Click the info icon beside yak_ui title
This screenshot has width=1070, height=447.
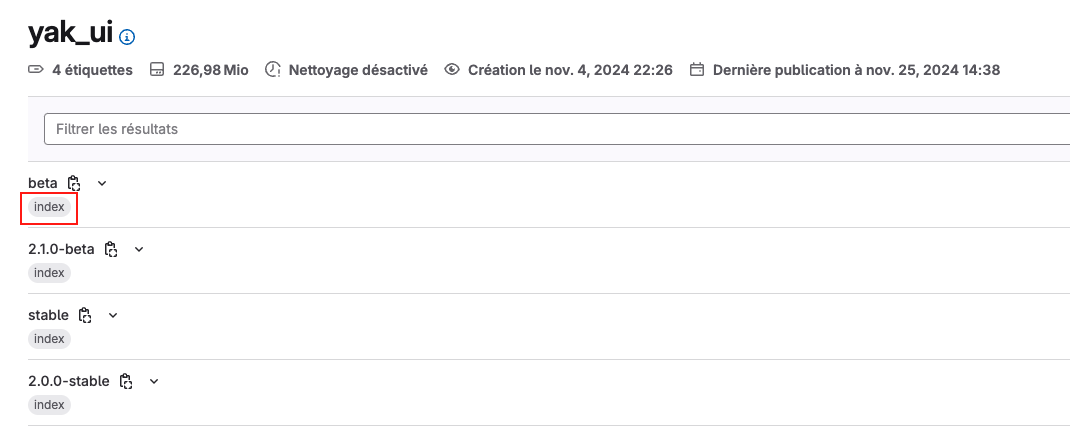127,37
